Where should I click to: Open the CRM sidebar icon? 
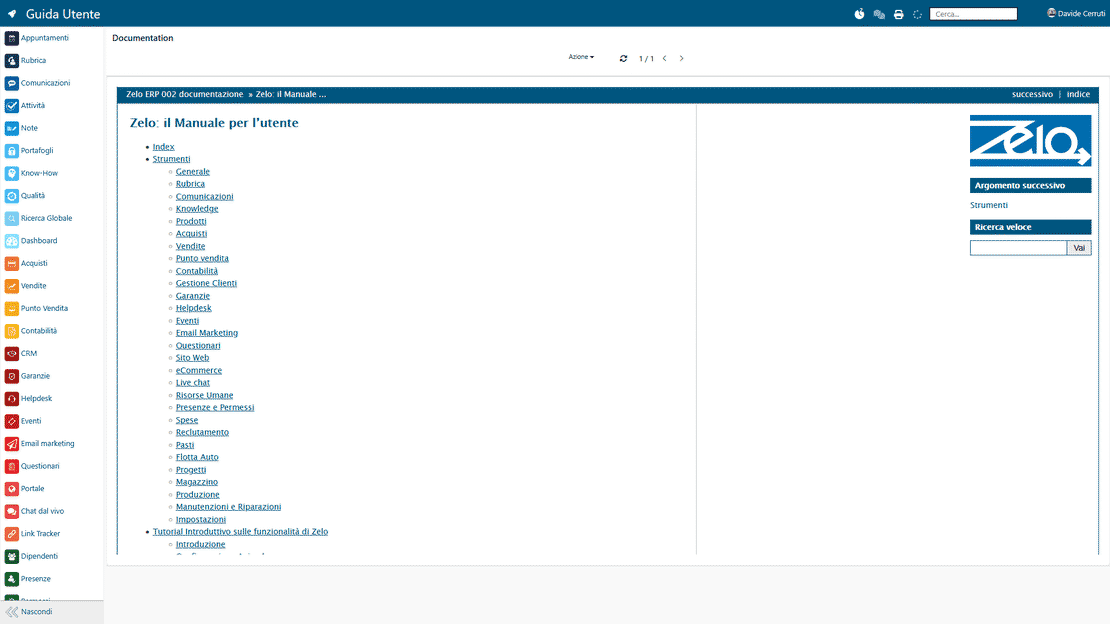click(11, 353)
